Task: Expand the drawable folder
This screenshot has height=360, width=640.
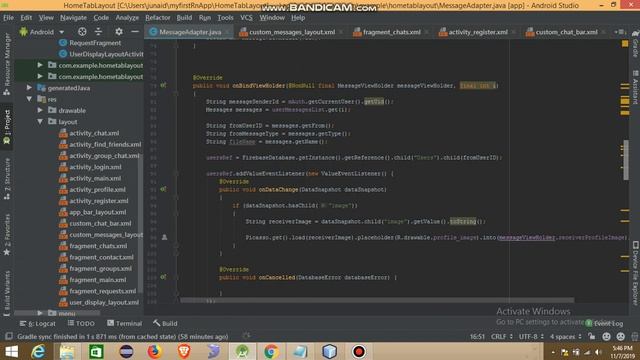Action: click(x=40, y=110)
